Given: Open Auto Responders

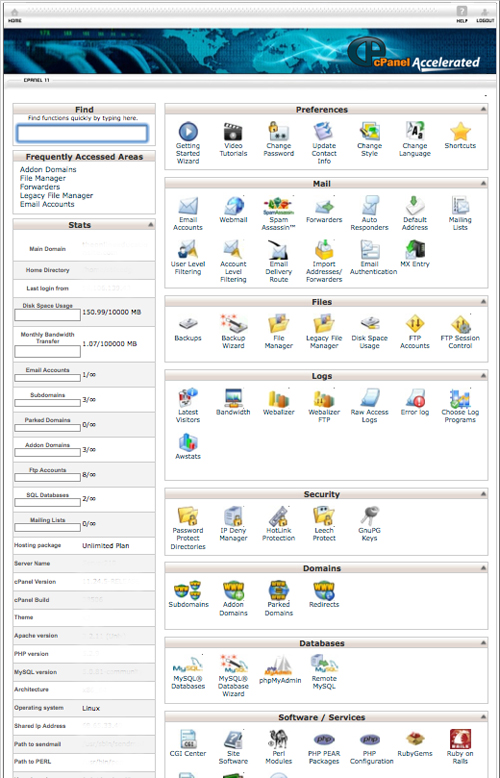Looking at the screenshot, I should coord(370,206).
